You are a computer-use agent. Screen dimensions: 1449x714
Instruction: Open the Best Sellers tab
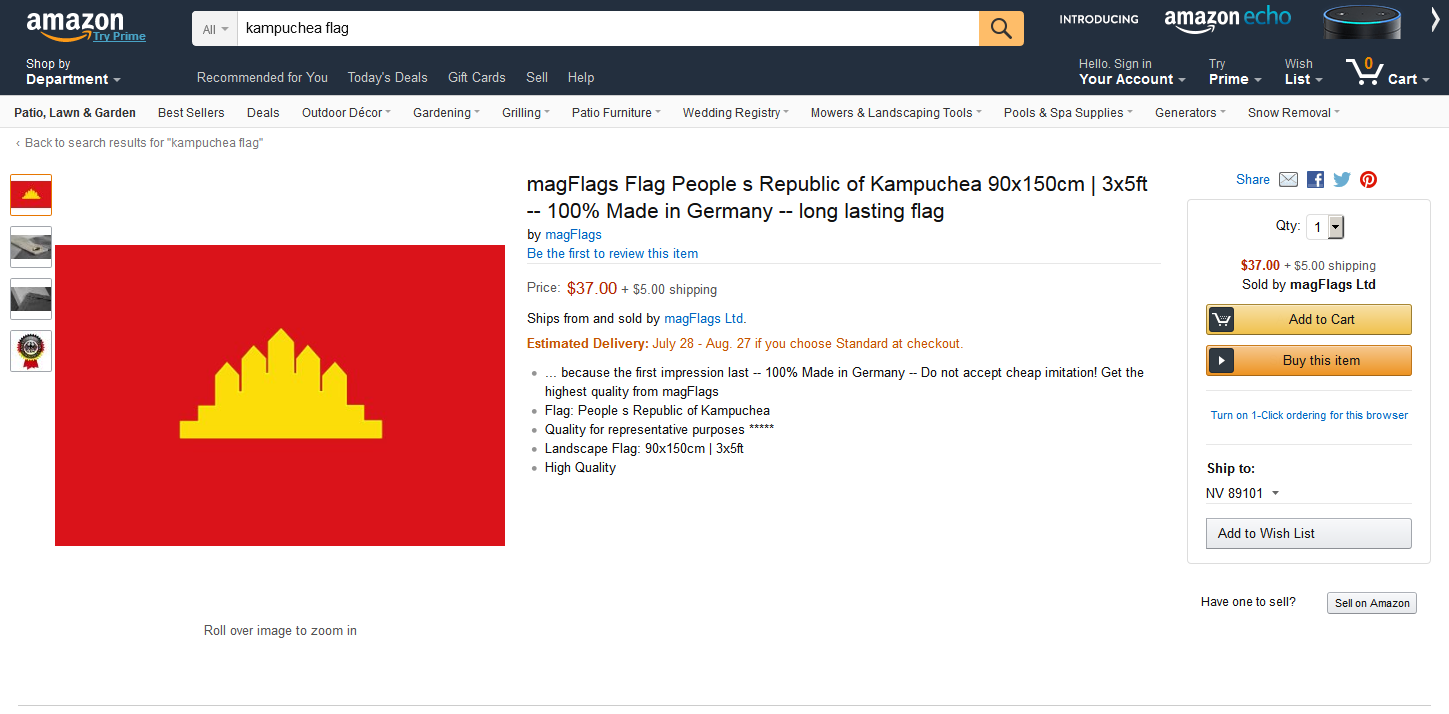[191, 113]
